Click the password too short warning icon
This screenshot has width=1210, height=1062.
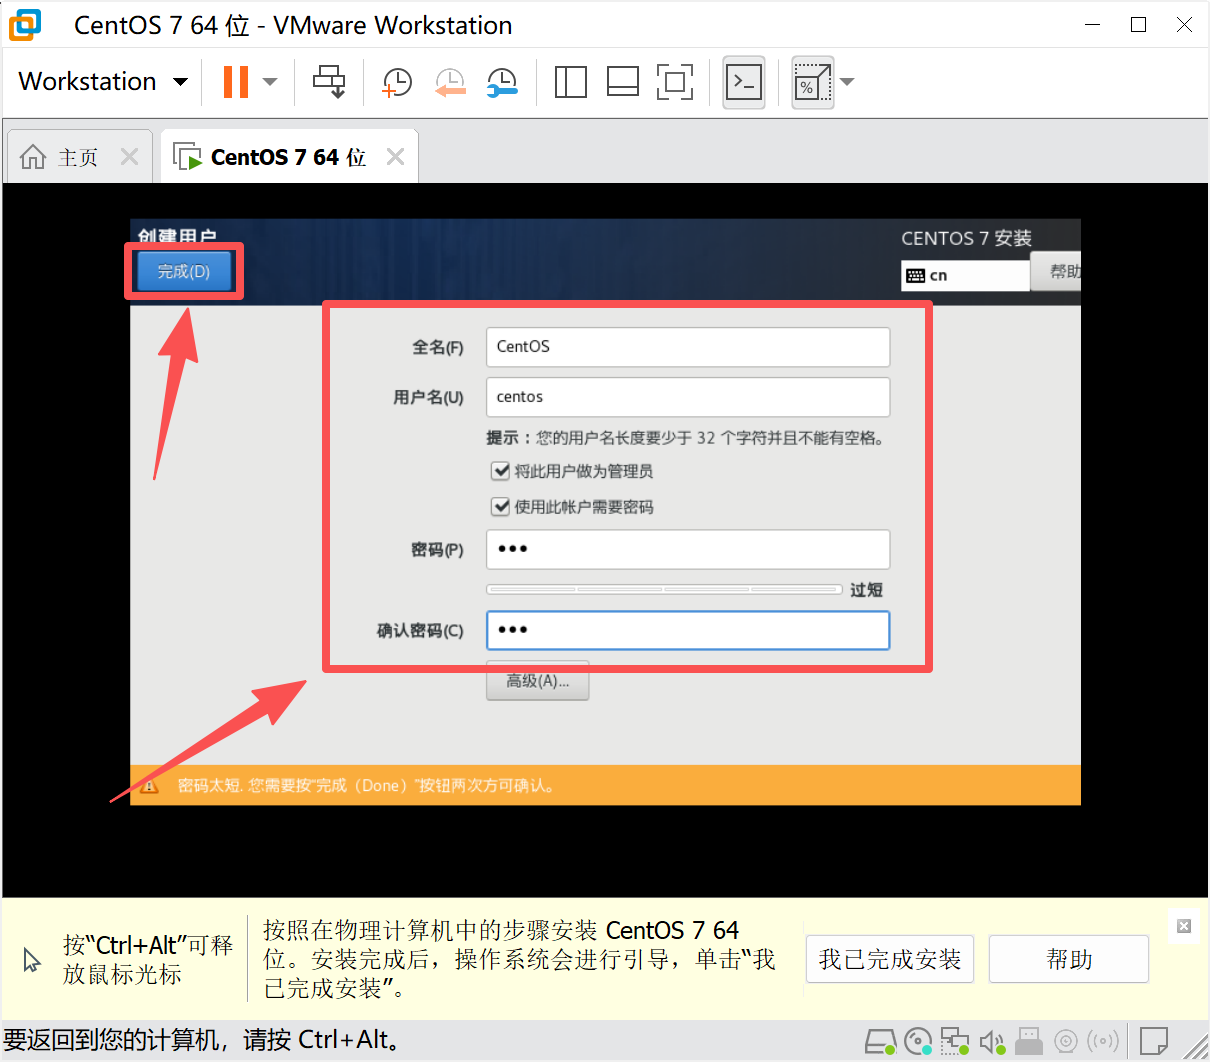[x=149, y=786]
